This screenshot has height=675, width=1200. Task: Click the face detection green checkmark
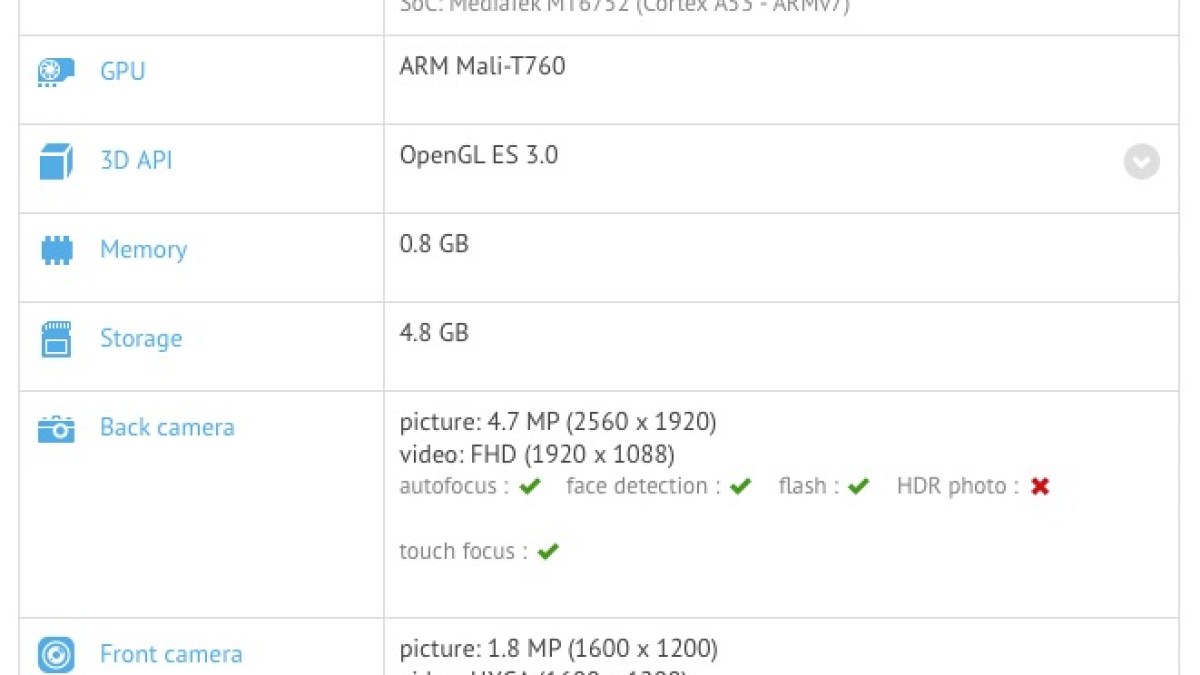pyautogui.click(x=740, y=487)
